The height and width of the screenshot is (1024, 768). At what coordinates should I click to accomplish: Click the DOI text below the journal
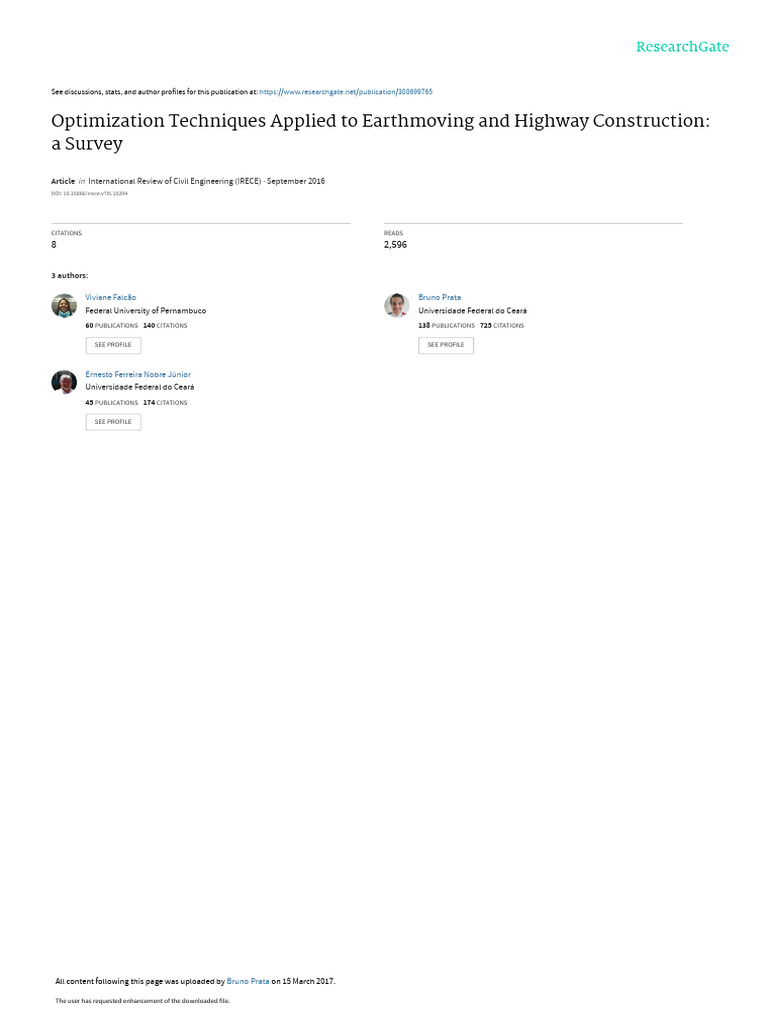pos(89,193)
